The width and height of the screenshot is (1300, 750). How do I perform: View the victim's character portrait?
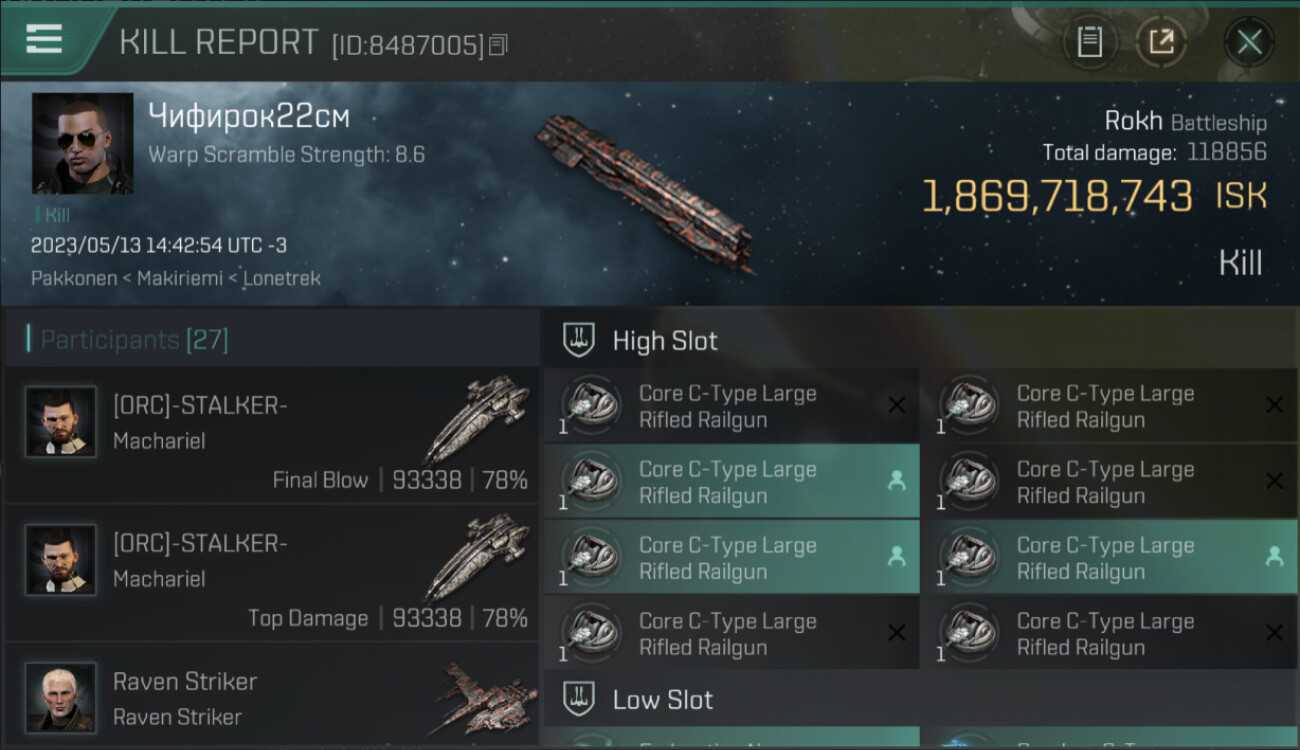(x=82, y=143)
